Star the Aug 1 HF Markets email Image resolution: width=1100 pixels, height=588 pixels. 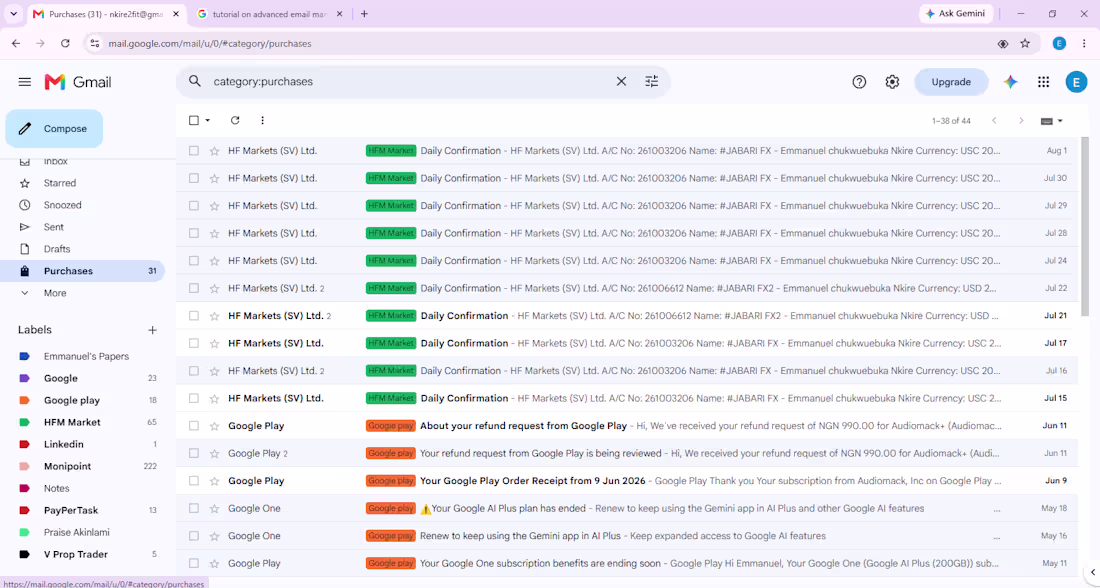[x=215, y=151]
